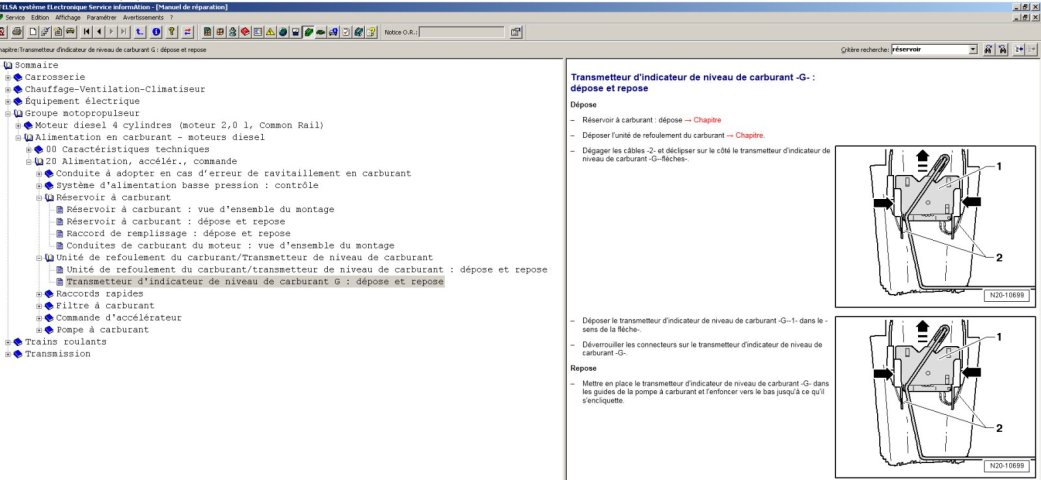
Task: Click the blue information icon
Action: pyautogui.click(x=157, y=32)
